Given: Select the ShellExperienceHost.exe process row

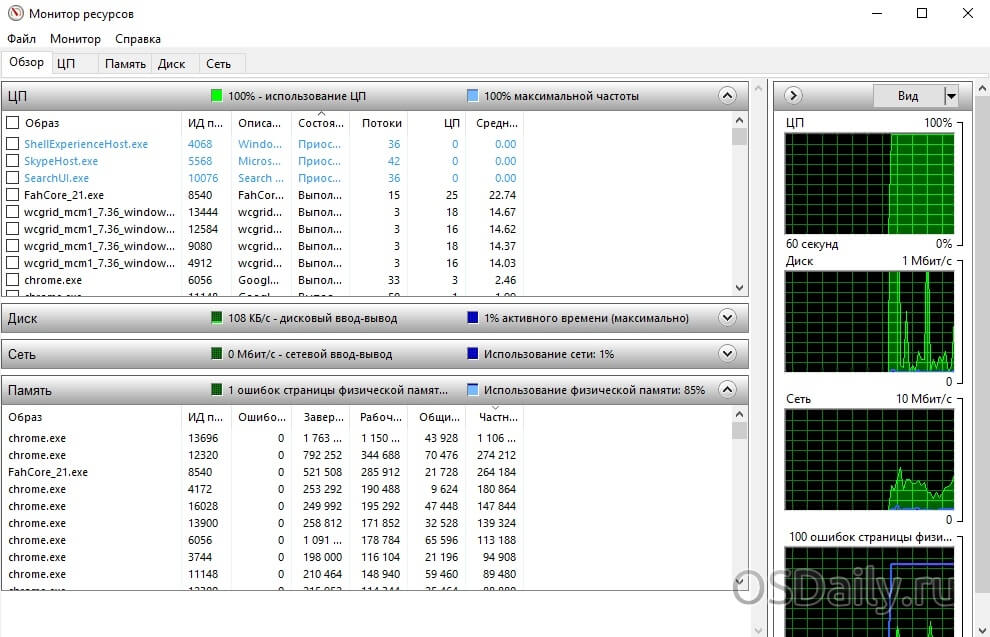Looking at the screenshot, I should click(x=264, y=144).
